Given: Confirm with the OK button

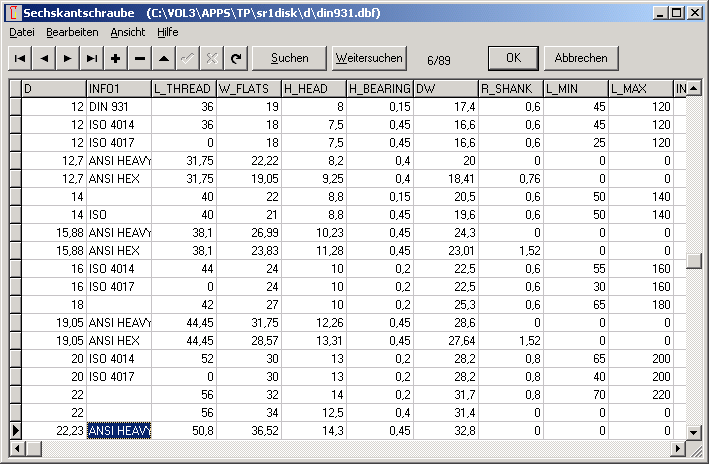Looking at the screenshot, I should [513, 58].
